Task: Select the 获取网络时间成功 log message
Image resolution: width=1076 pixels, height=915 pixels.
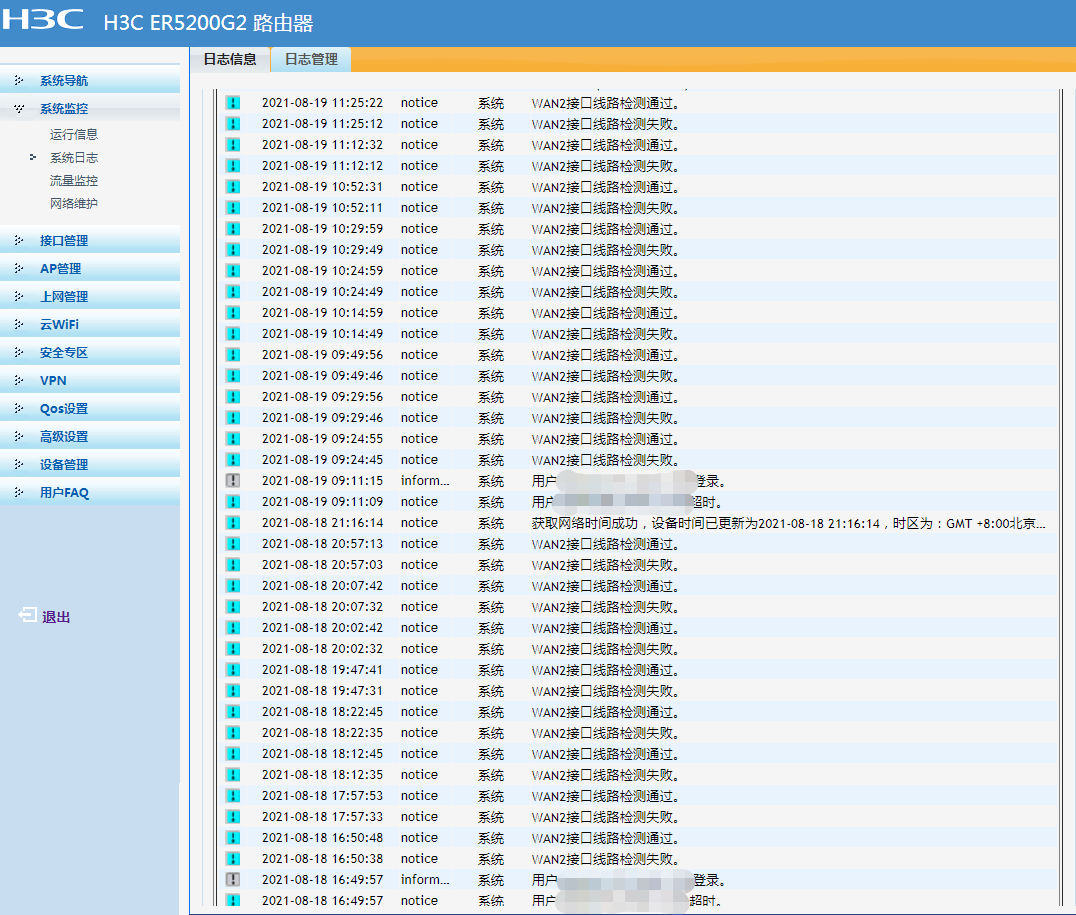Action: (x=788, y=523)
